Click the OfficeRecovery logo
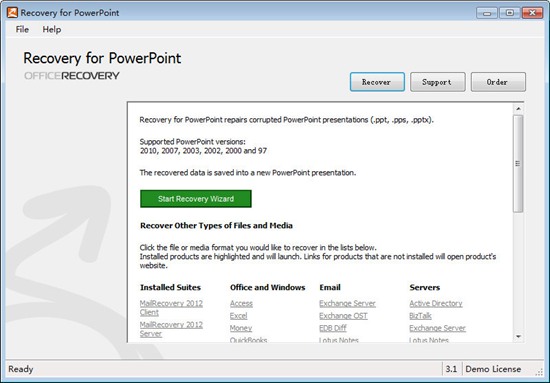This screenshot has height=383, width=550. pyautogui.click(x=72, y=76)
